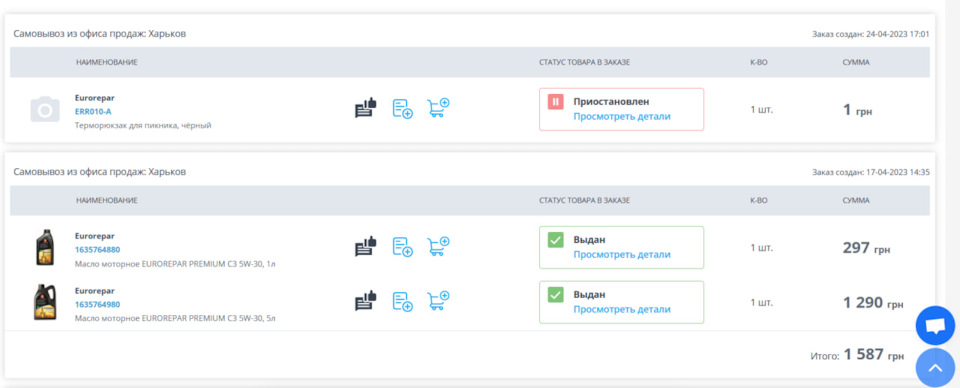Click the blue up-arrow button at bottom right
This screenshot has height=388, width=960.
coord(935,368)
